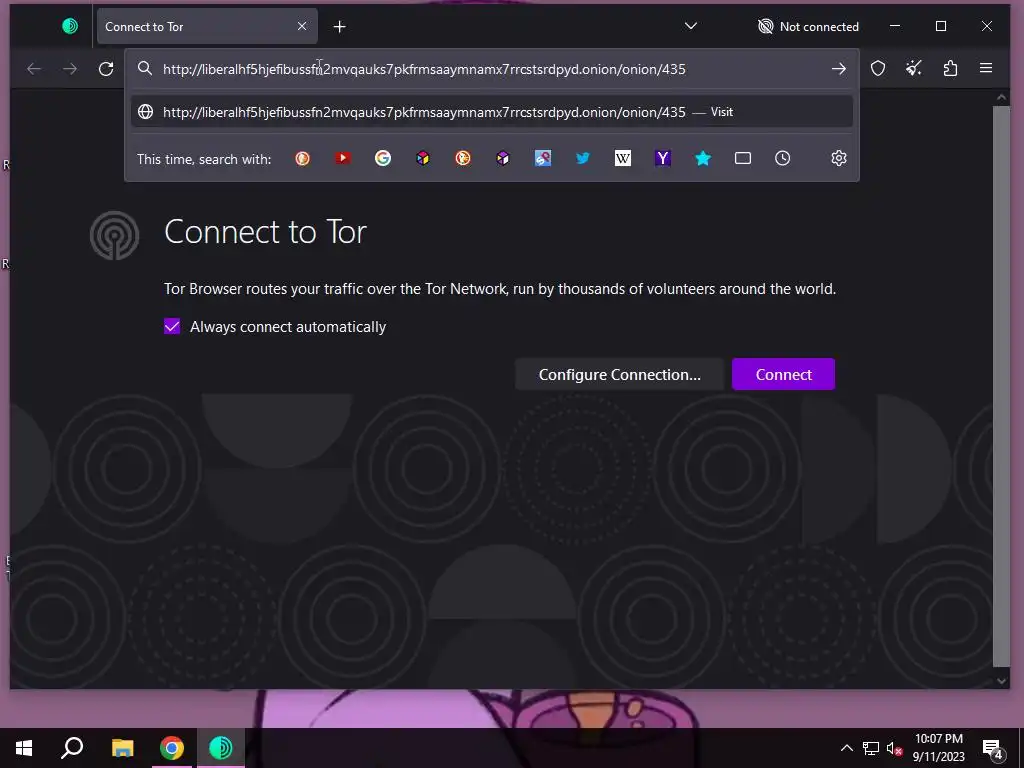Open Windows taskbar search

point(72,748)
